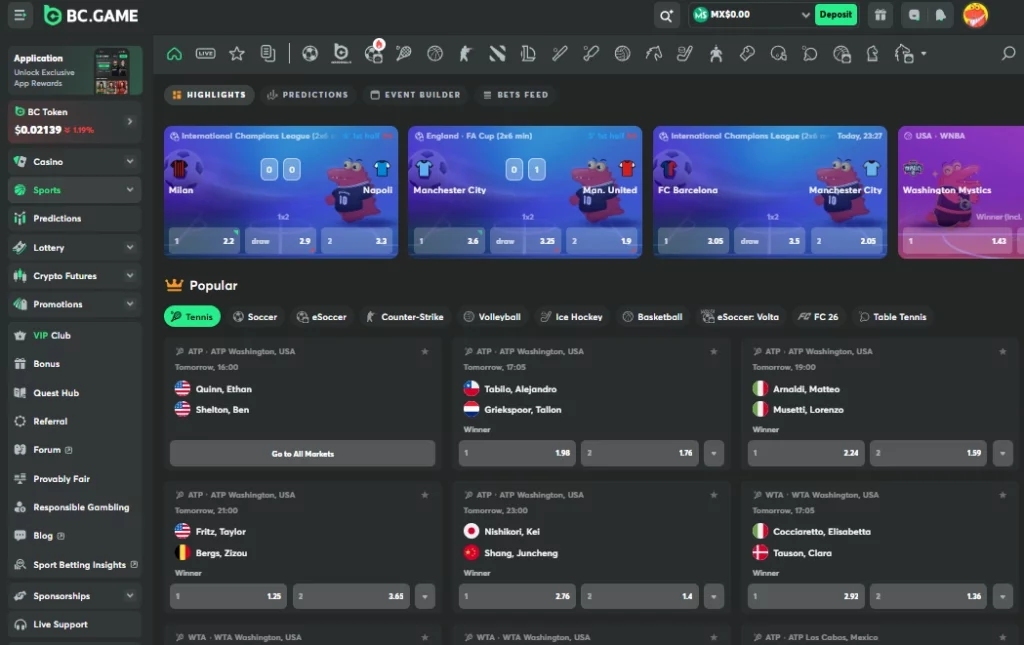Bet on Arnaldi at odds 2.24
Viewport: 1024px width, 645px height.
click(x=806, y=453)
